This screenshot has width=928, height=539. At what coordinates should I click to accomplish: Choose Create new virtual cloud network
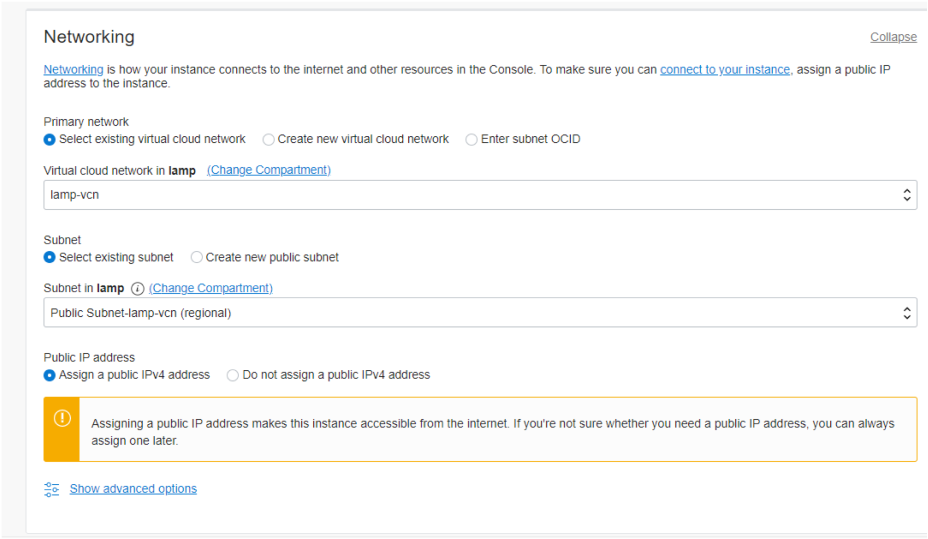[269, 140]
